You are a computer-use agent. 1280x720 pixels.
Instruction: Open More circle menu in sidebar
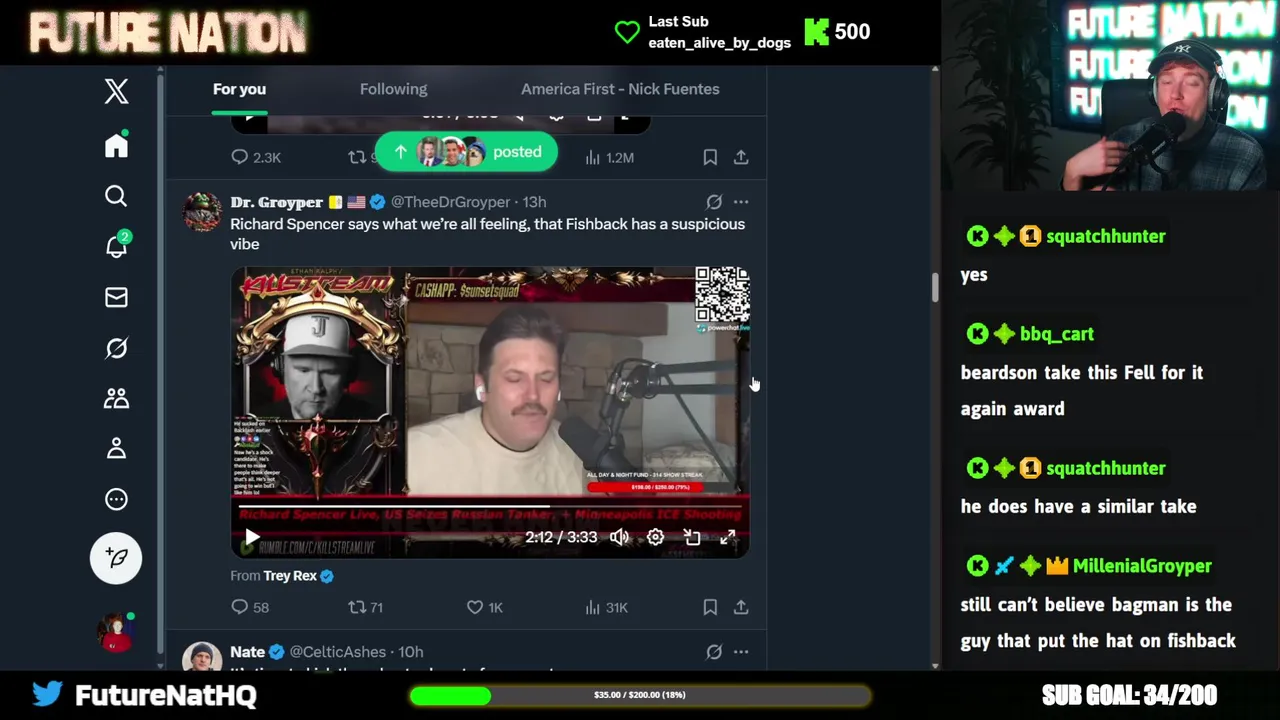point(116,499)
